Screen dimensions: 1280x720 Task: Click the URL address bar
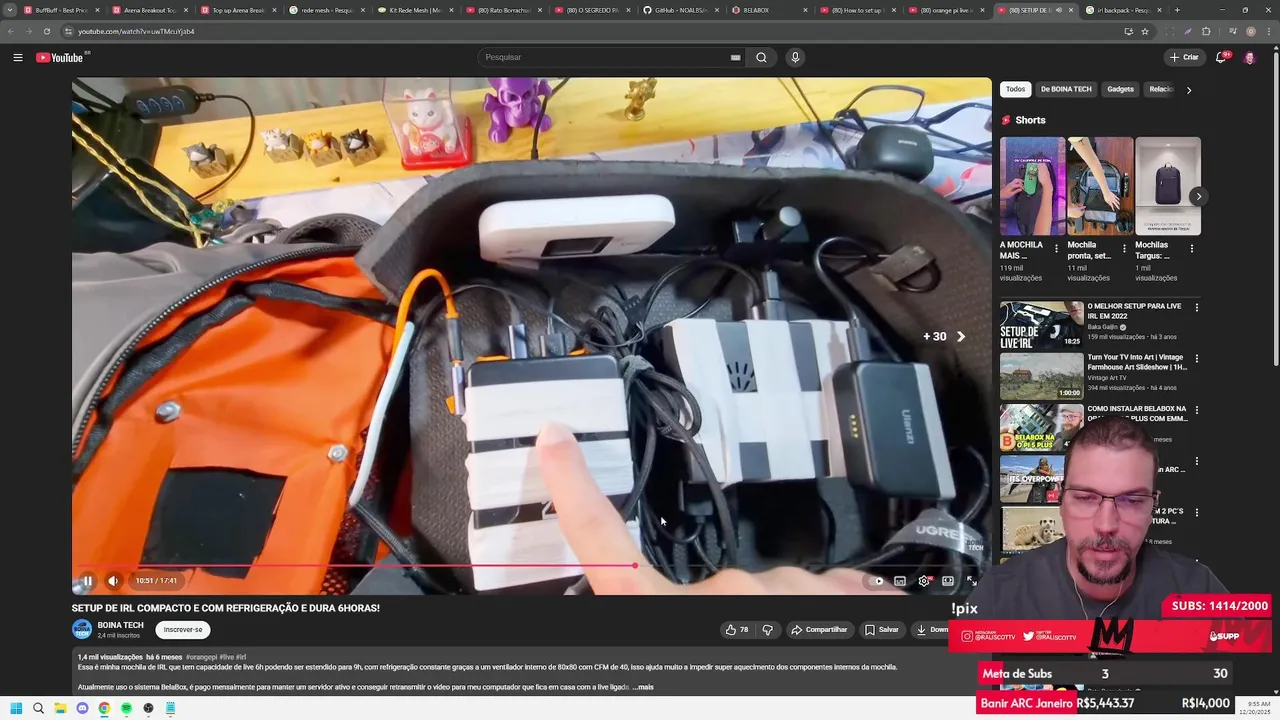pos(590,31)
